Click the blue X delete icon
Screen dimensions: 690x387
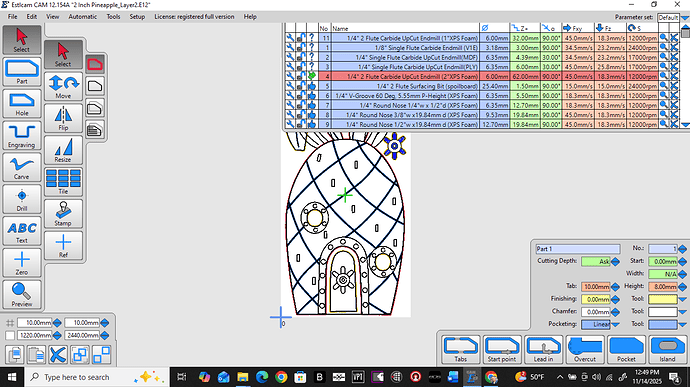58,354
